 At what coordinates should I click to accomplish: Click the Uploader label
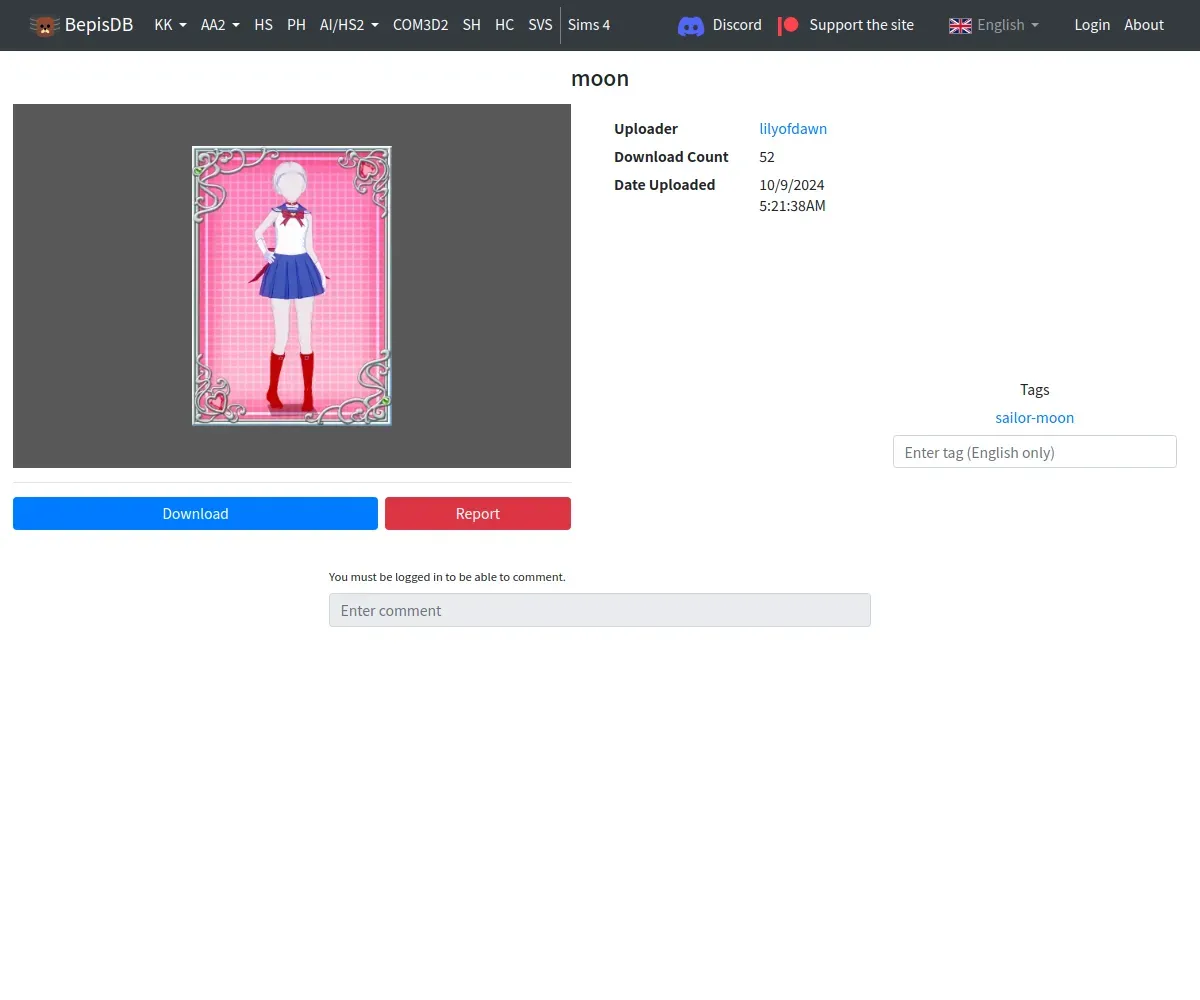click(646, 129)
